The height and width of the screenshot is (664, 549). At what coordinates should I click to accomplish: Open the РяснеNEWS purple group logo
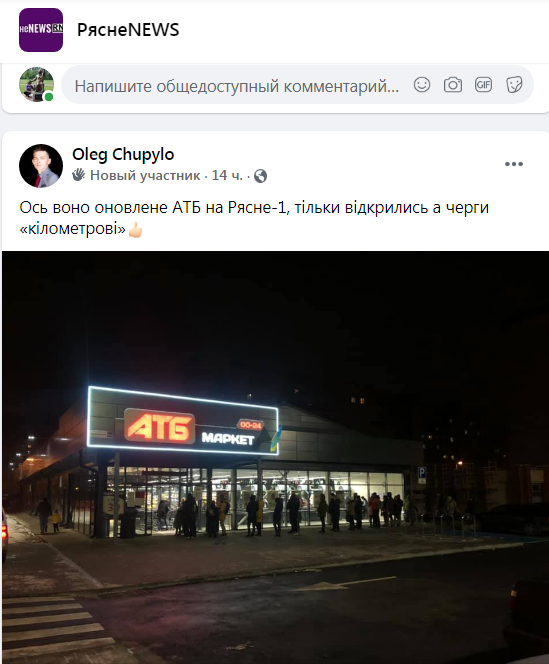pyautogui.click(x=41, y=30)
